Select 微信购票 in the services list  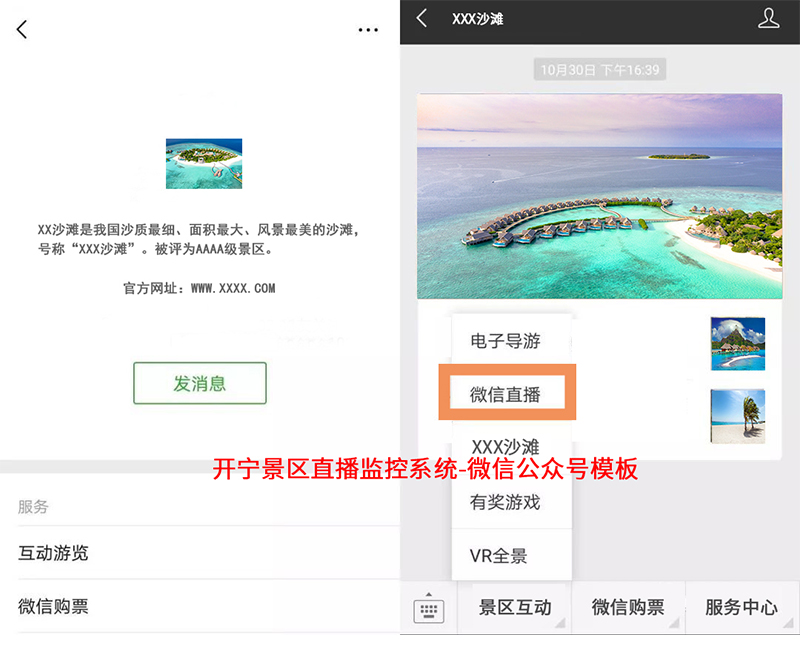click(54, 606)
